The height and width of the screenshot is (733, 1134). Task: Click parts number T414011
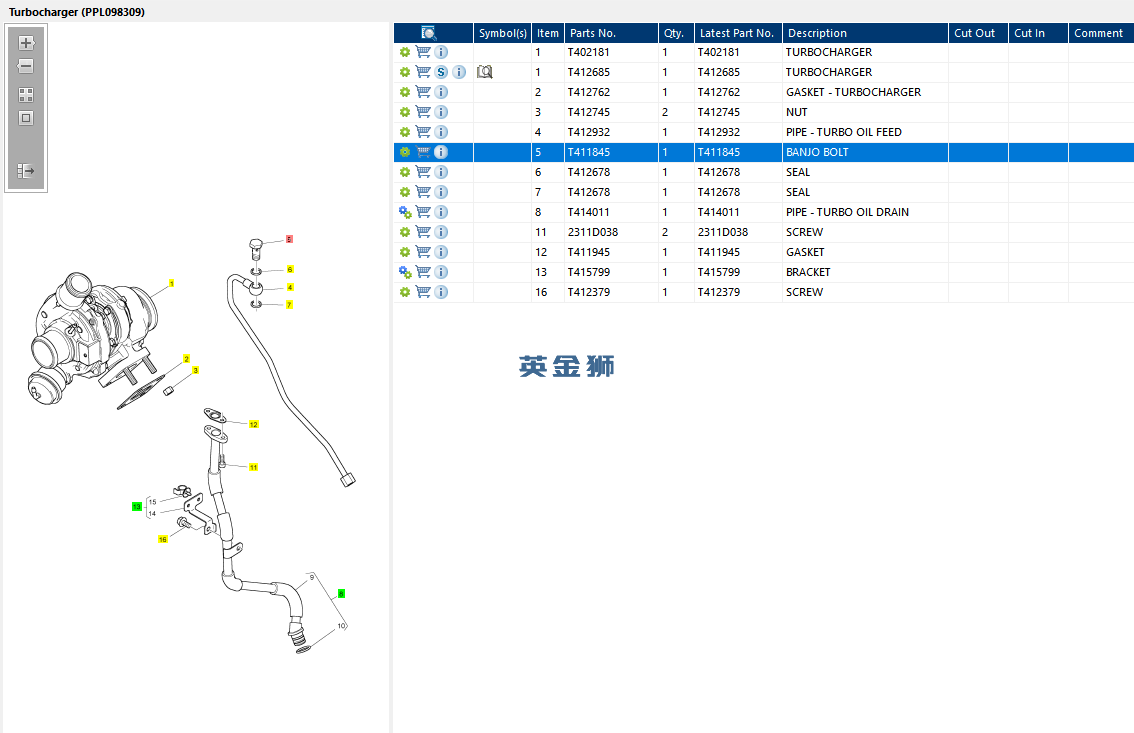[589, 212]
